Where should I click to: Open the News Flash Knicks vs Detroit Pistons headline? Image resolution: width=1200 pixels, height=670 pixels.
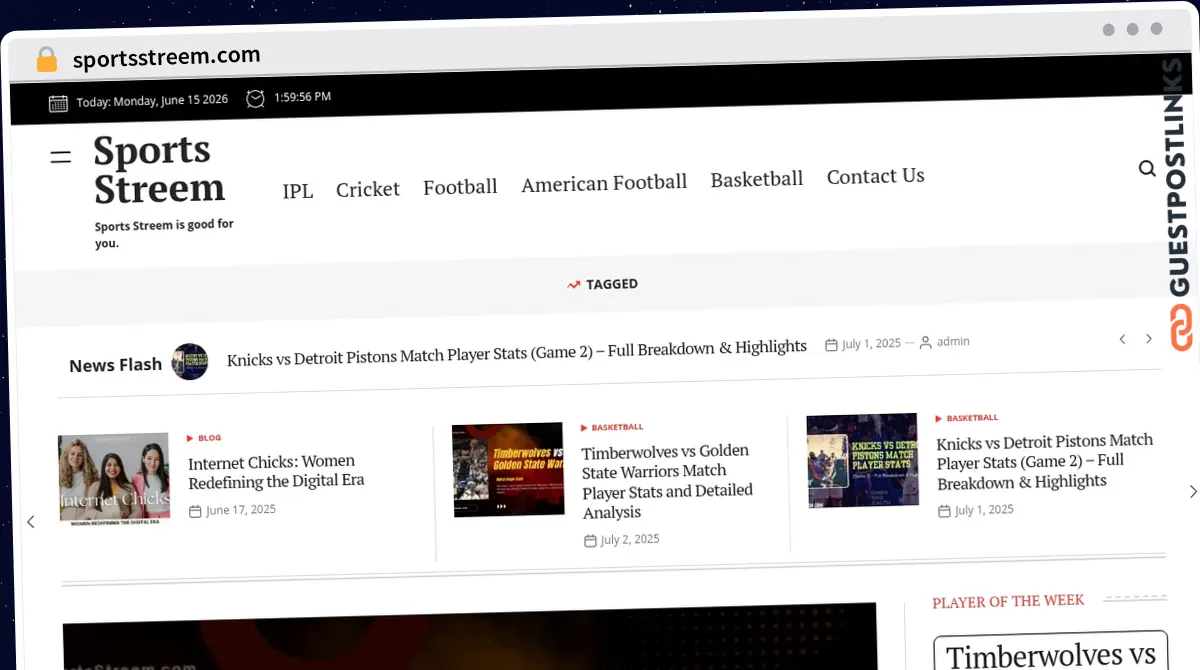(517, 353)
